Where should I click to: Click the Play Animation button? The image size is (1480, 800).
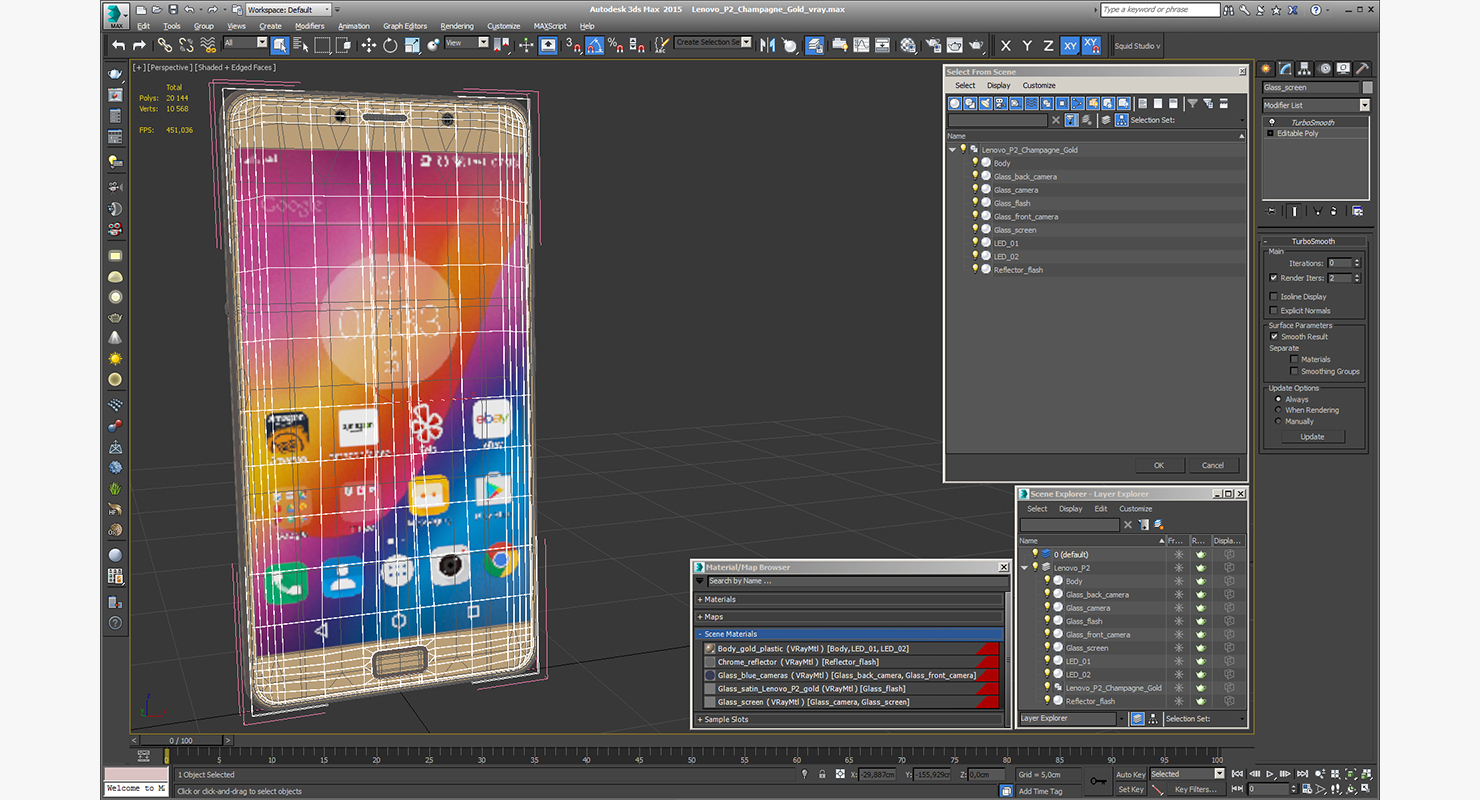tap(1270, 774)
